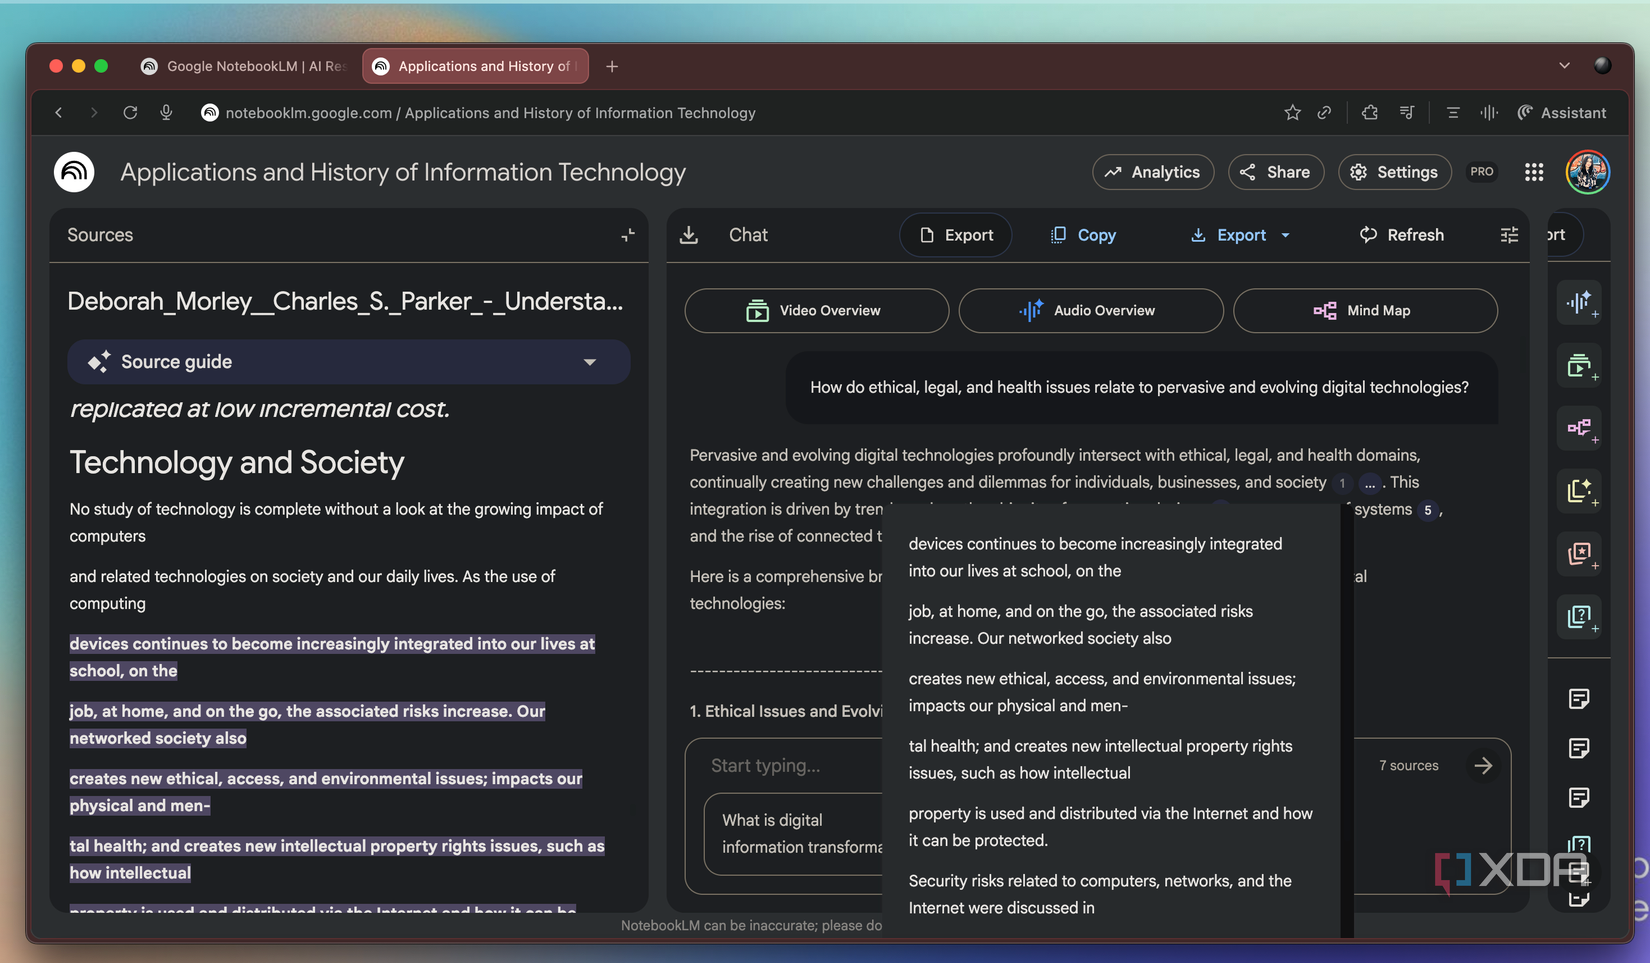Add a report from the Studio sidebar

[x=1580, y=491]
